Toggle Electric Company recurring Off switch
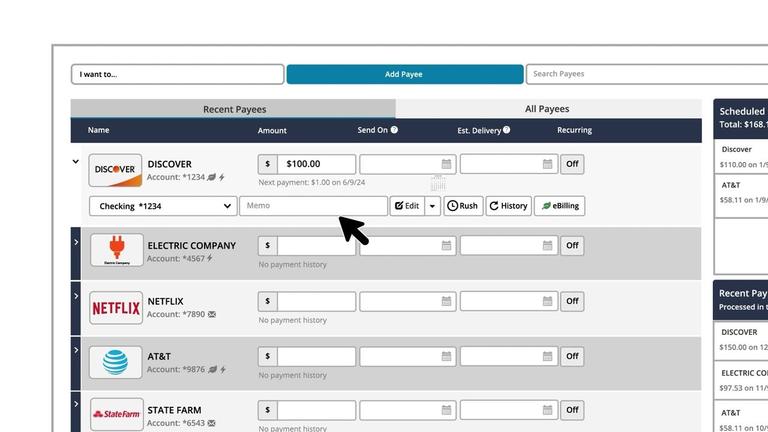 click(572, 245)
